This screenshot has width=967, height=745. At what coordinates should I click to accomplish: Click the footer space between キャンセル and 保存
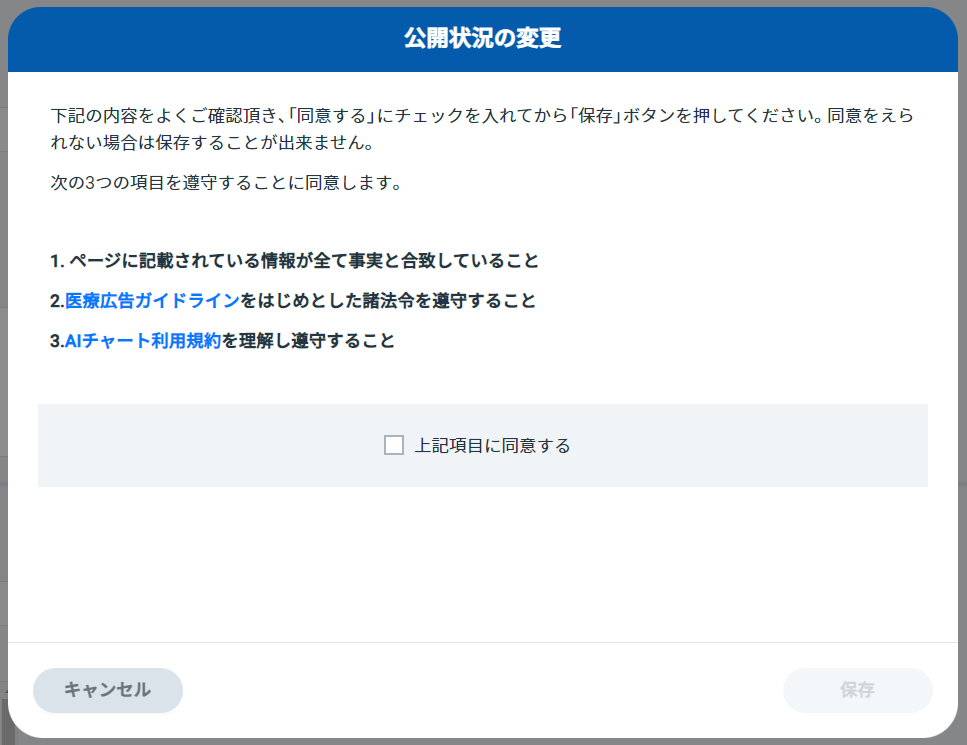483,690
